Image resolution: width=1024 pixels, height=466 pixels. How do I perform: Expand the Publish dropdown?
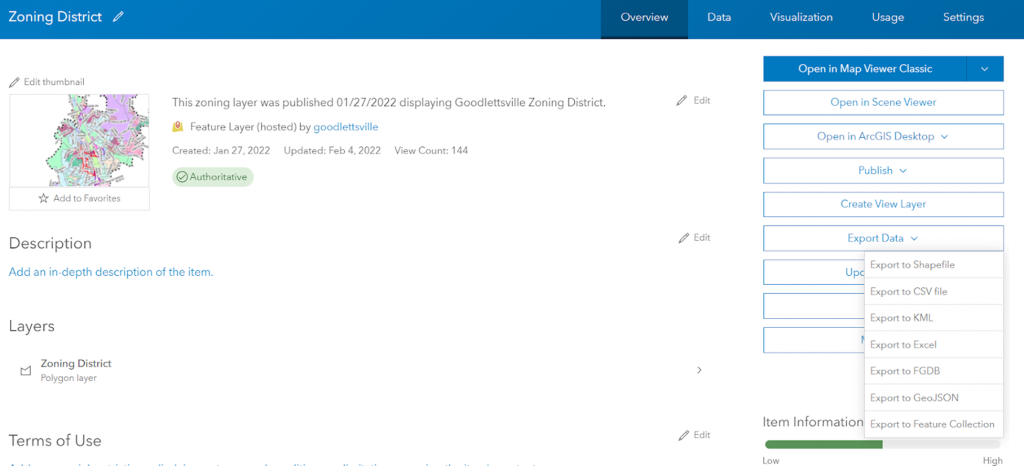point(903,170)
